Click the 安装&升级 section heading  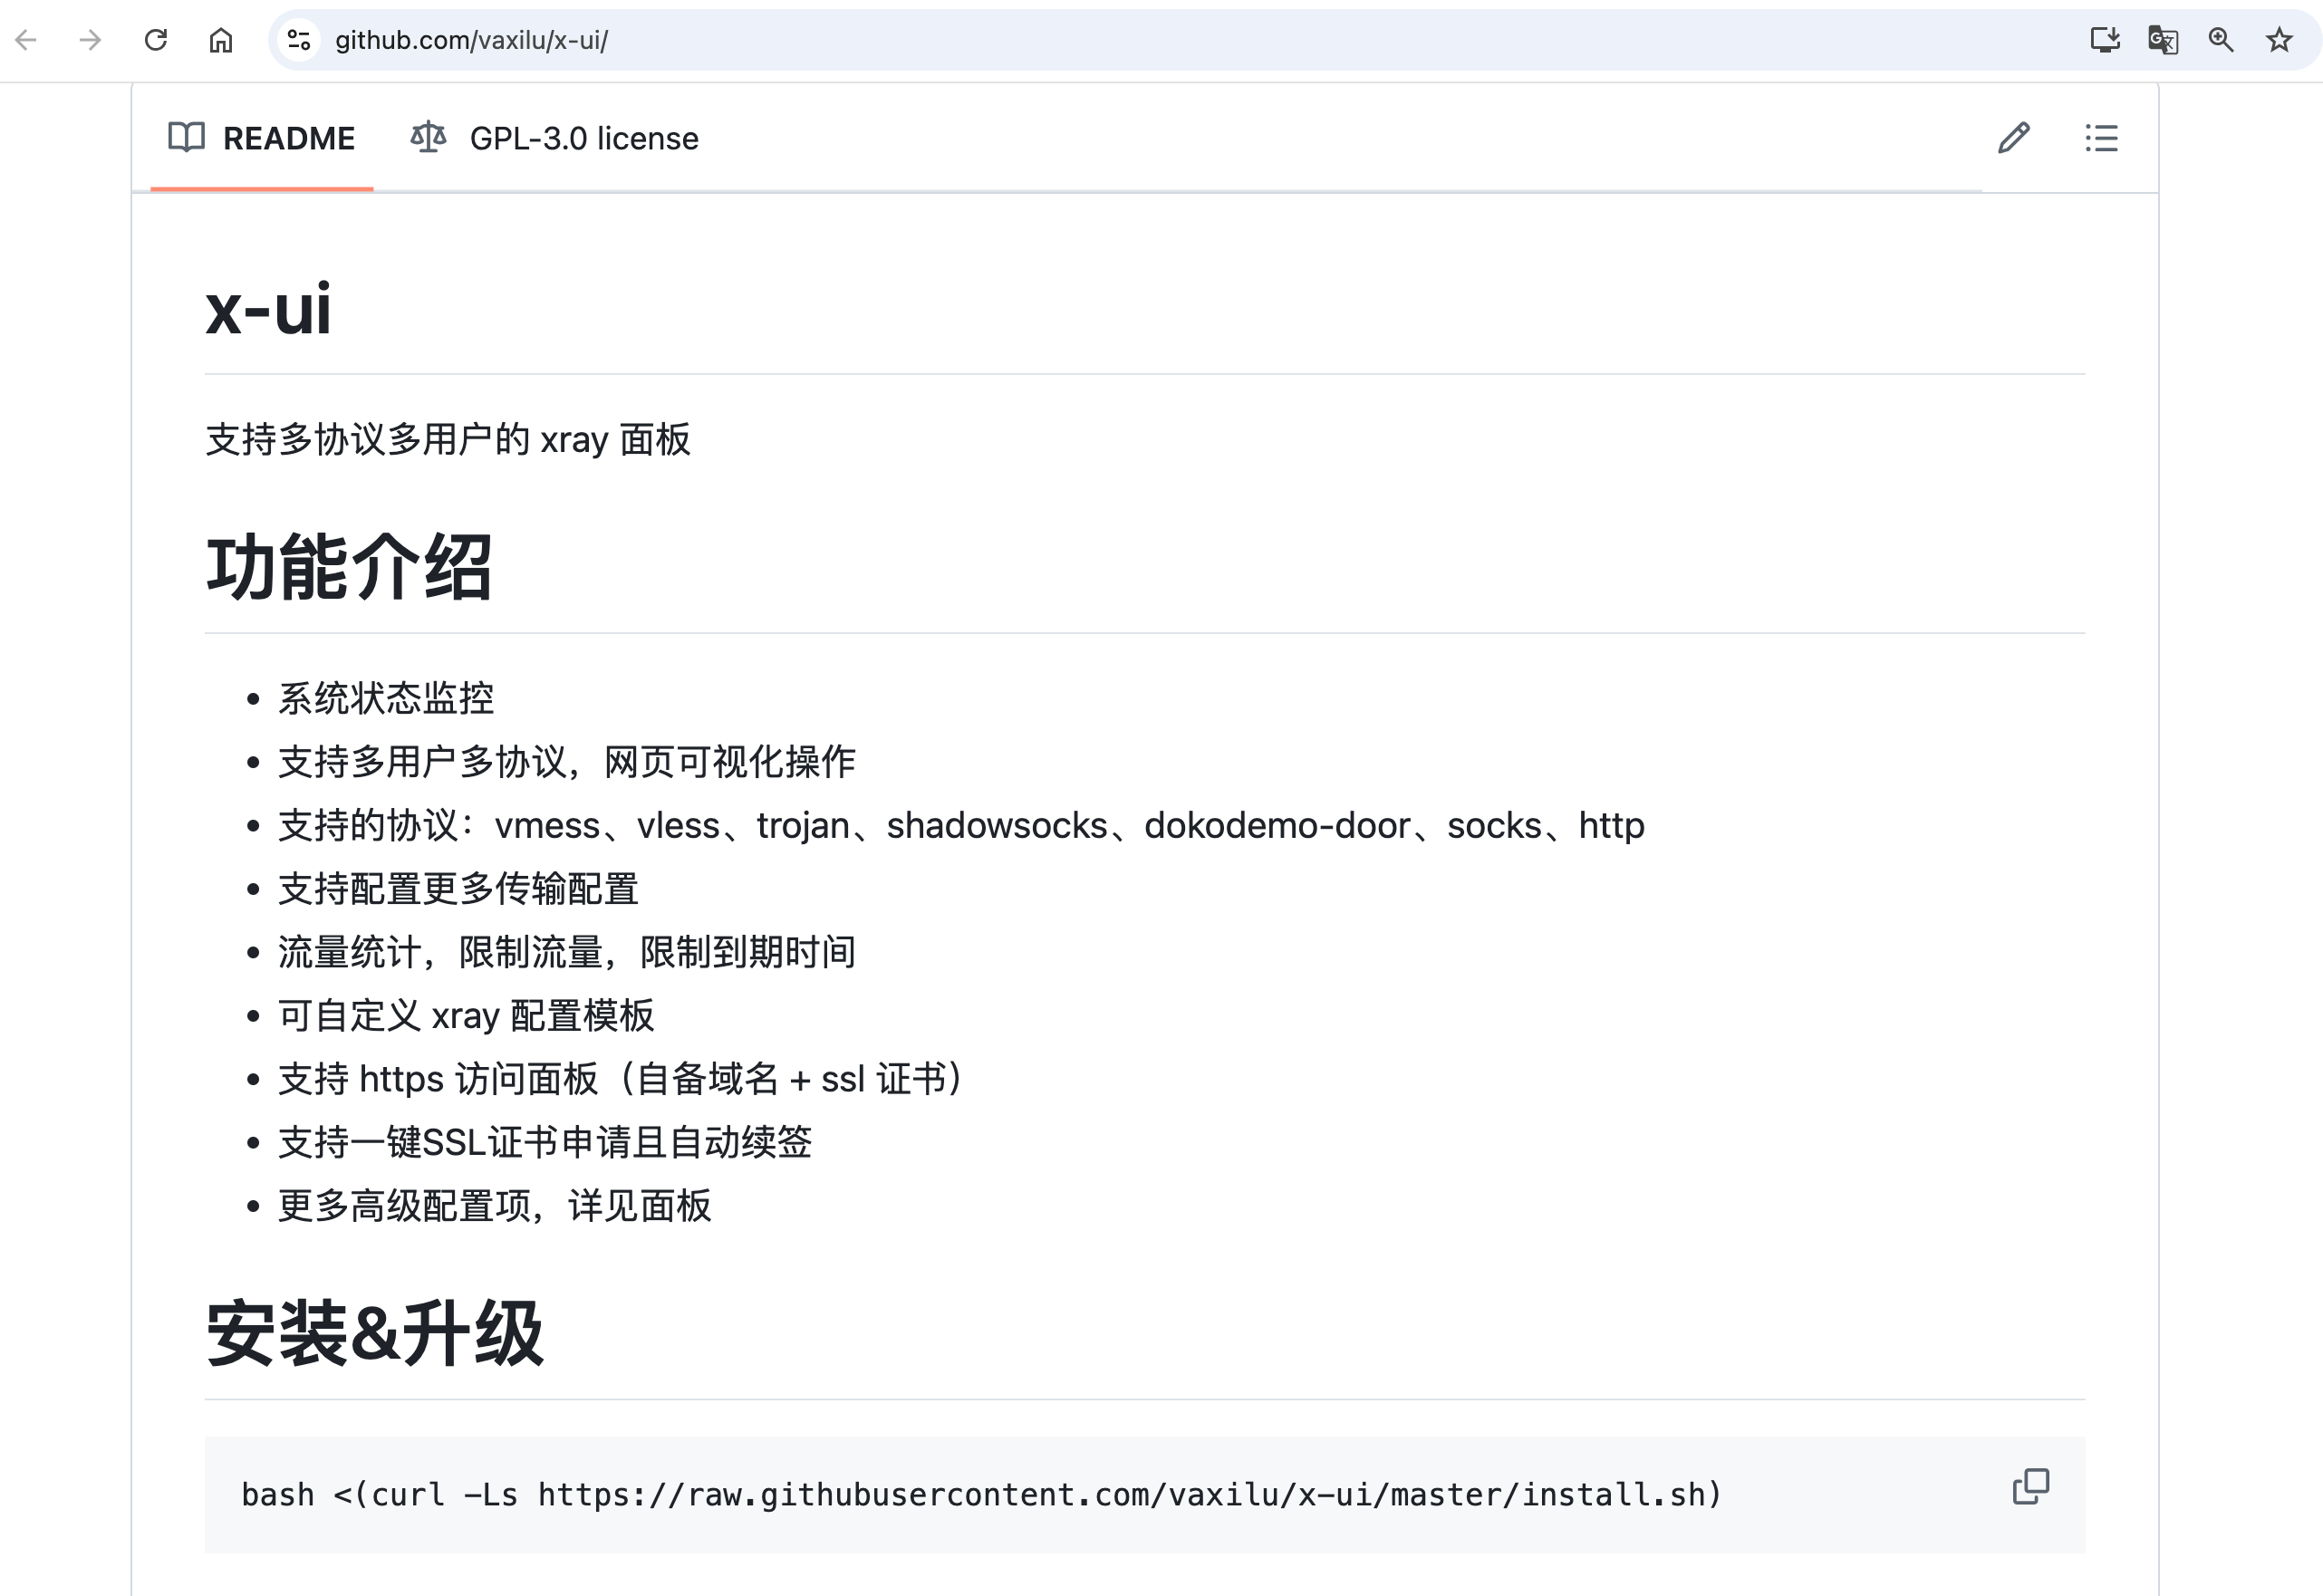[x=374, y=1333]
